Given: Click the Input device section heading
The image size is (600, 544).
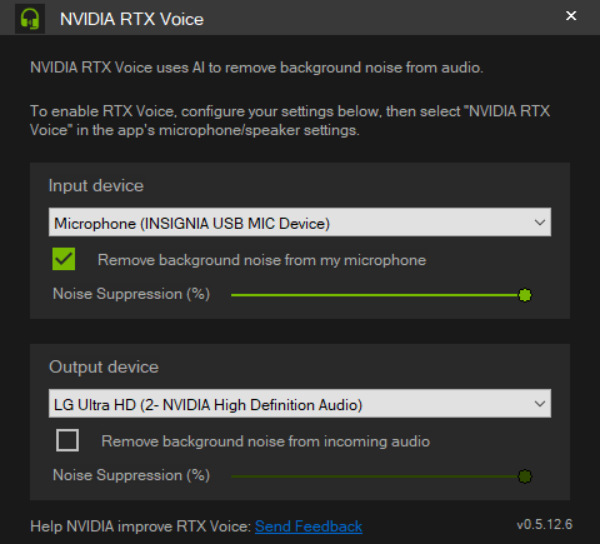Looking at the screenshot, I should point(96,186).
